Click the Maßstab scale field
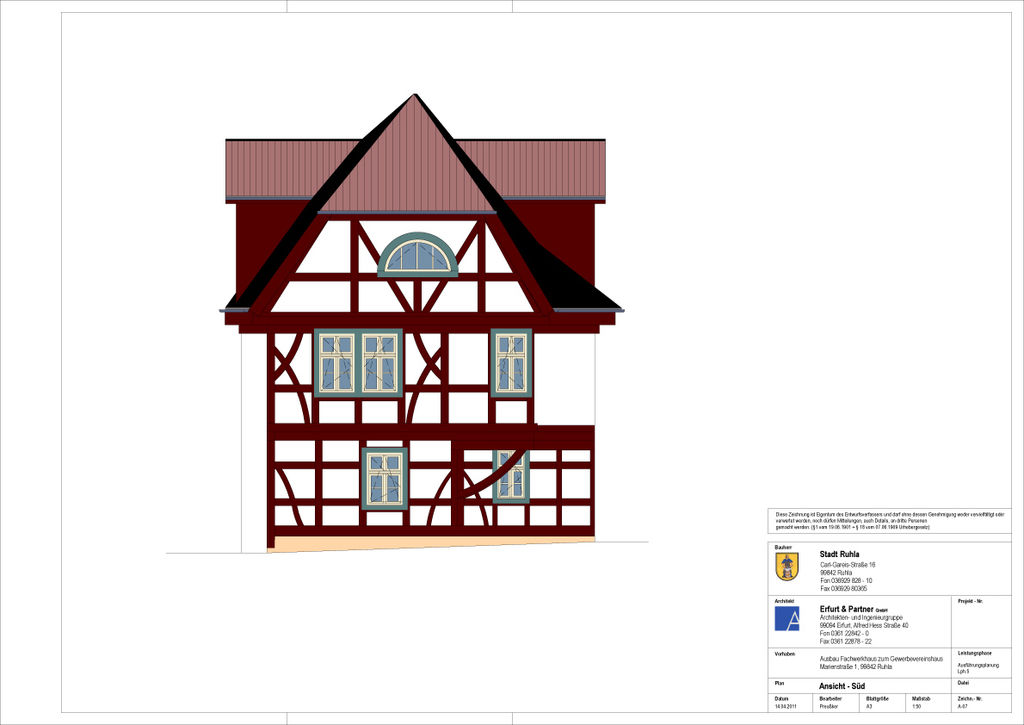The image size is (1024, 725). click(x=920, y=702)
